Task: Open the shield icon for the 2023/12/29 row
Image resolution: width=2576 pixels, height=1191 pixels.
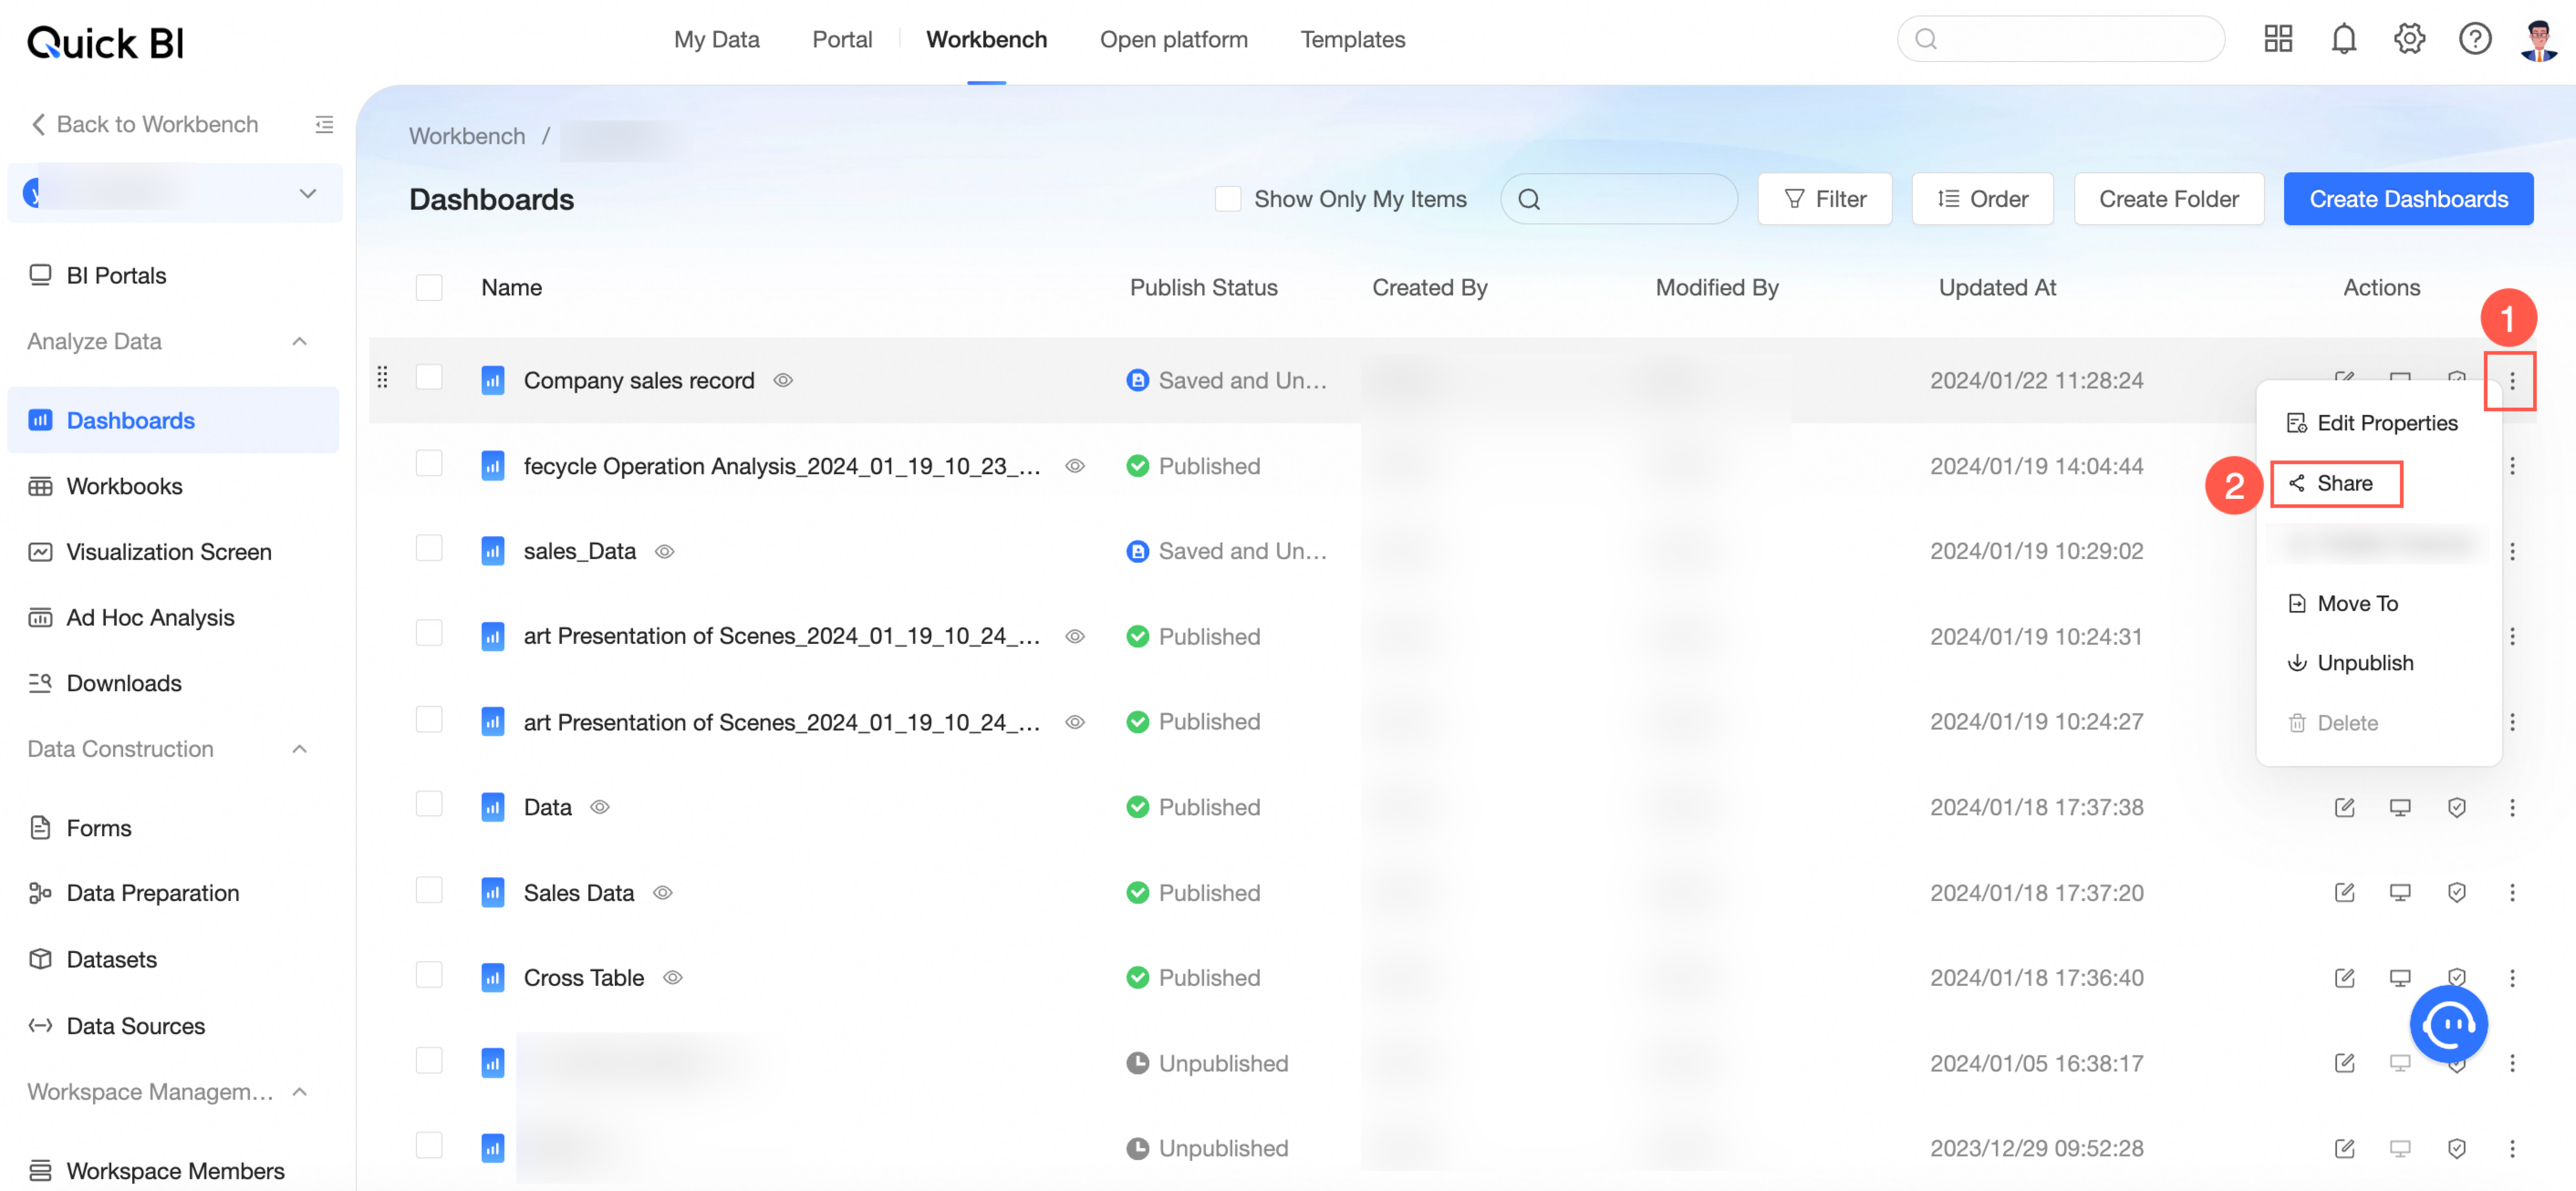Action: point(2456,1148)
